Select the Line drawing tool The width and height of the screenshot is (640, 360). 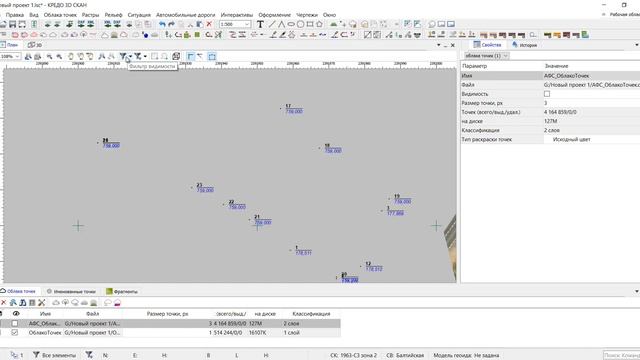(x=272, y=24)
